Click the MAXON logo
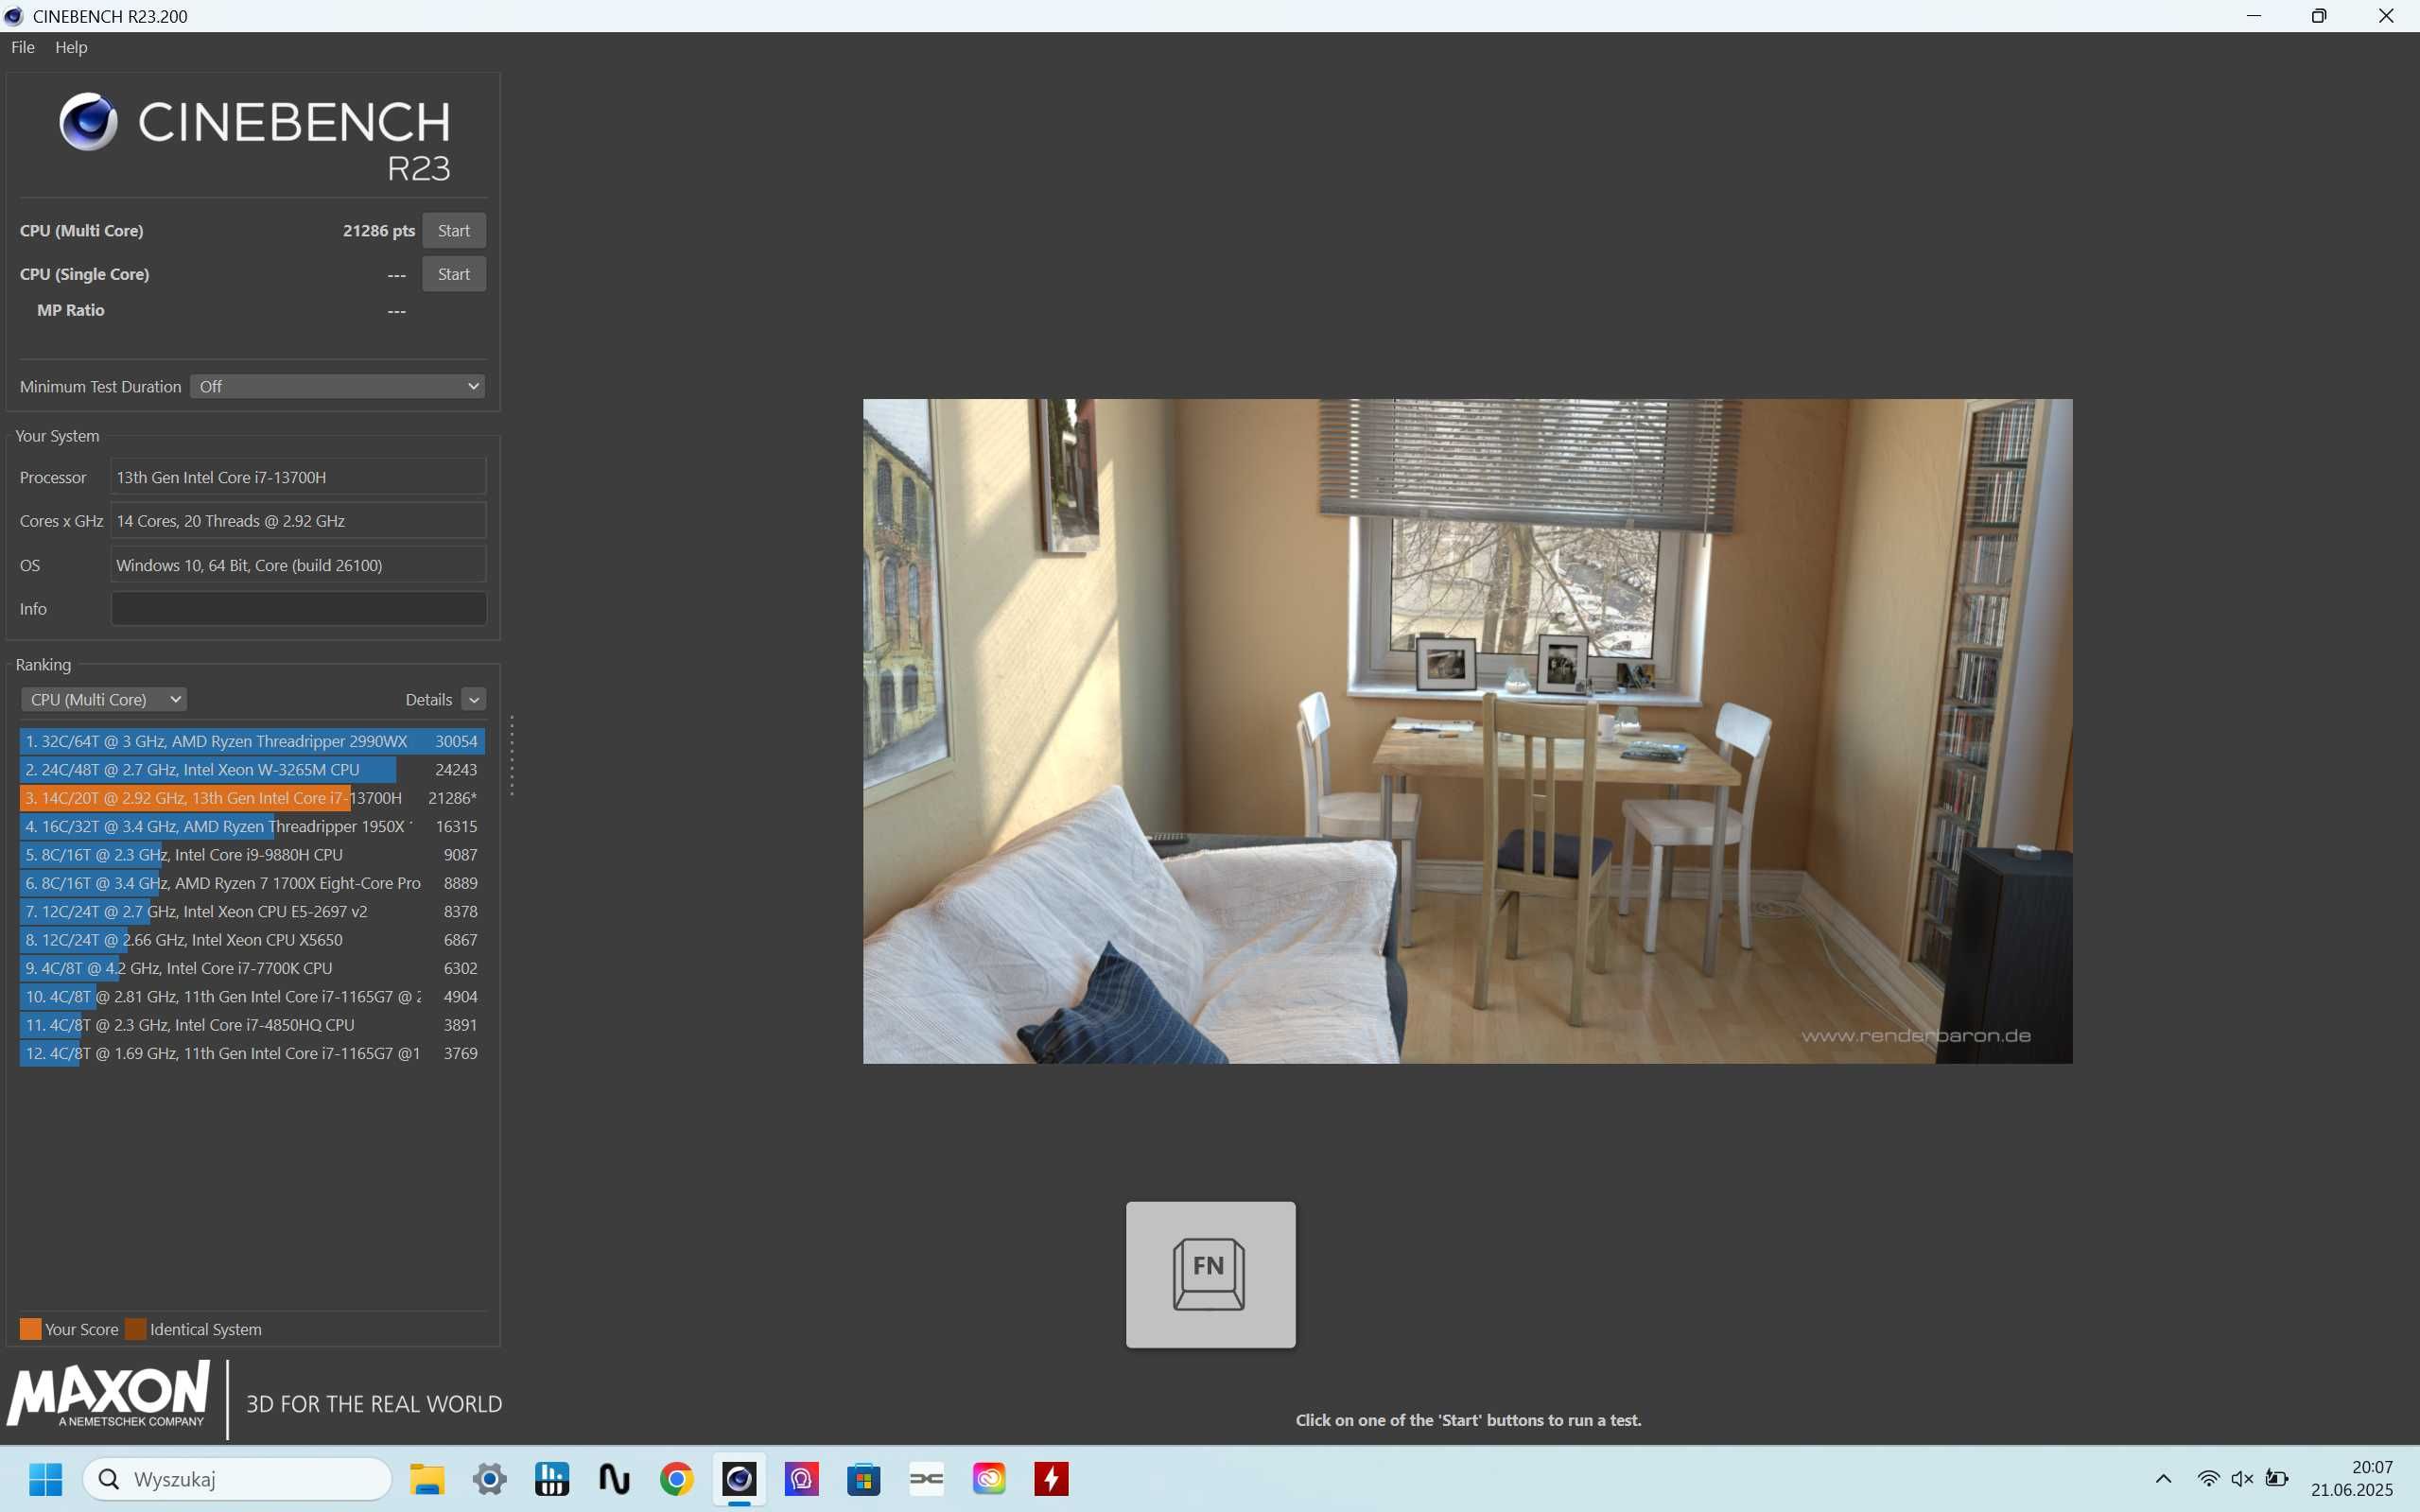The image size is (2420, 1512). click(x=108, y=1394)
